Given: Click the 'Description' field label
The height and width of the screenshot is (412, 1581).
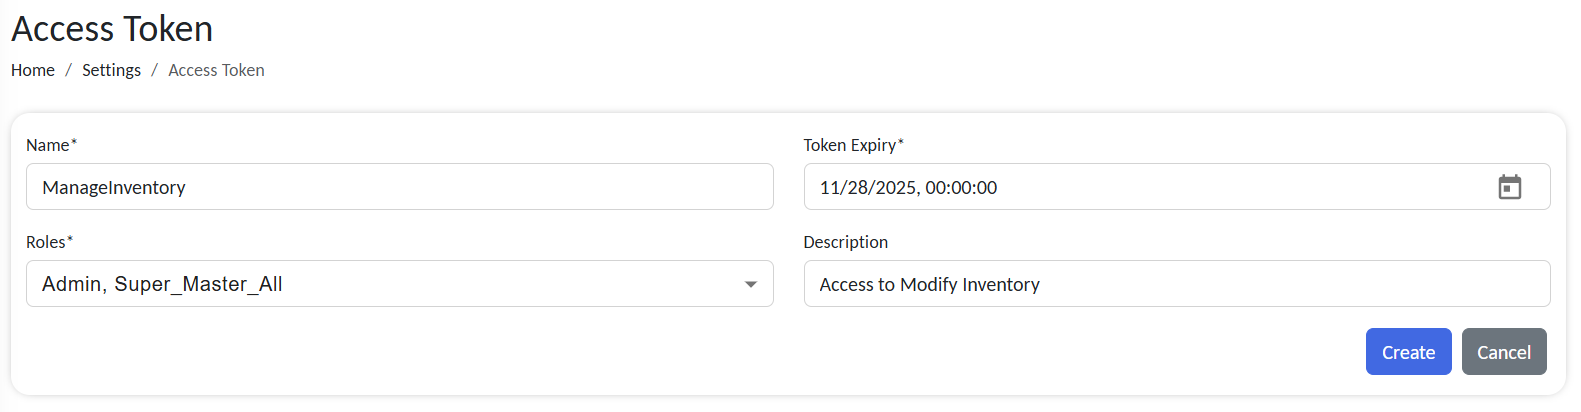Looking at the screenshot, I should (845, 242).
